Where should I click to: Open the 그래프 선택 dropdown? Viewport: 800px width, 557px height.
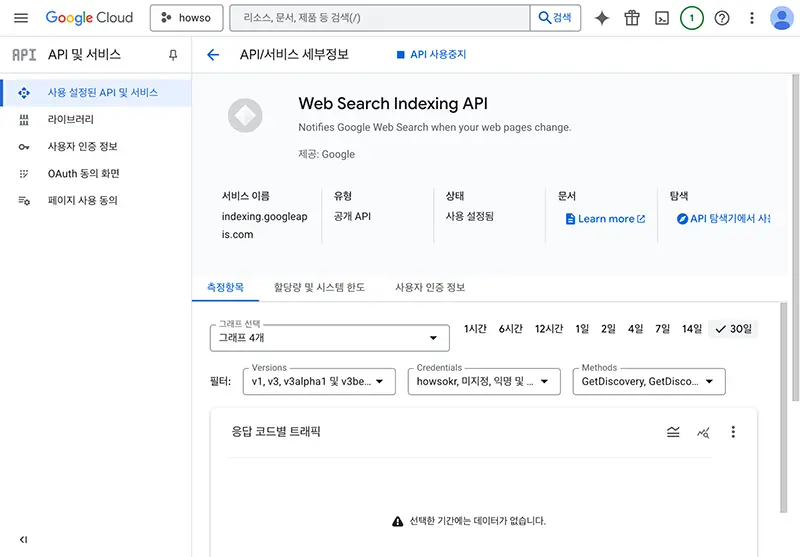[330, 338]
